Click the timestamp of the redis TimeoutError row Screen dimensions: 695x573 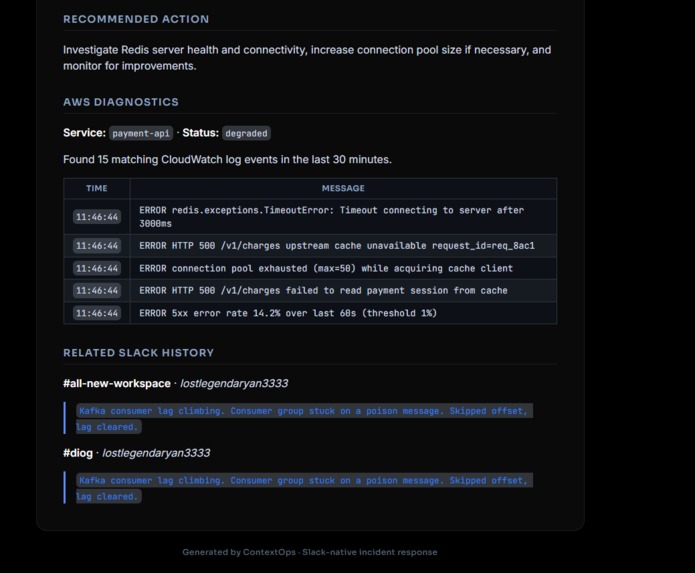(x=97, y=217)
